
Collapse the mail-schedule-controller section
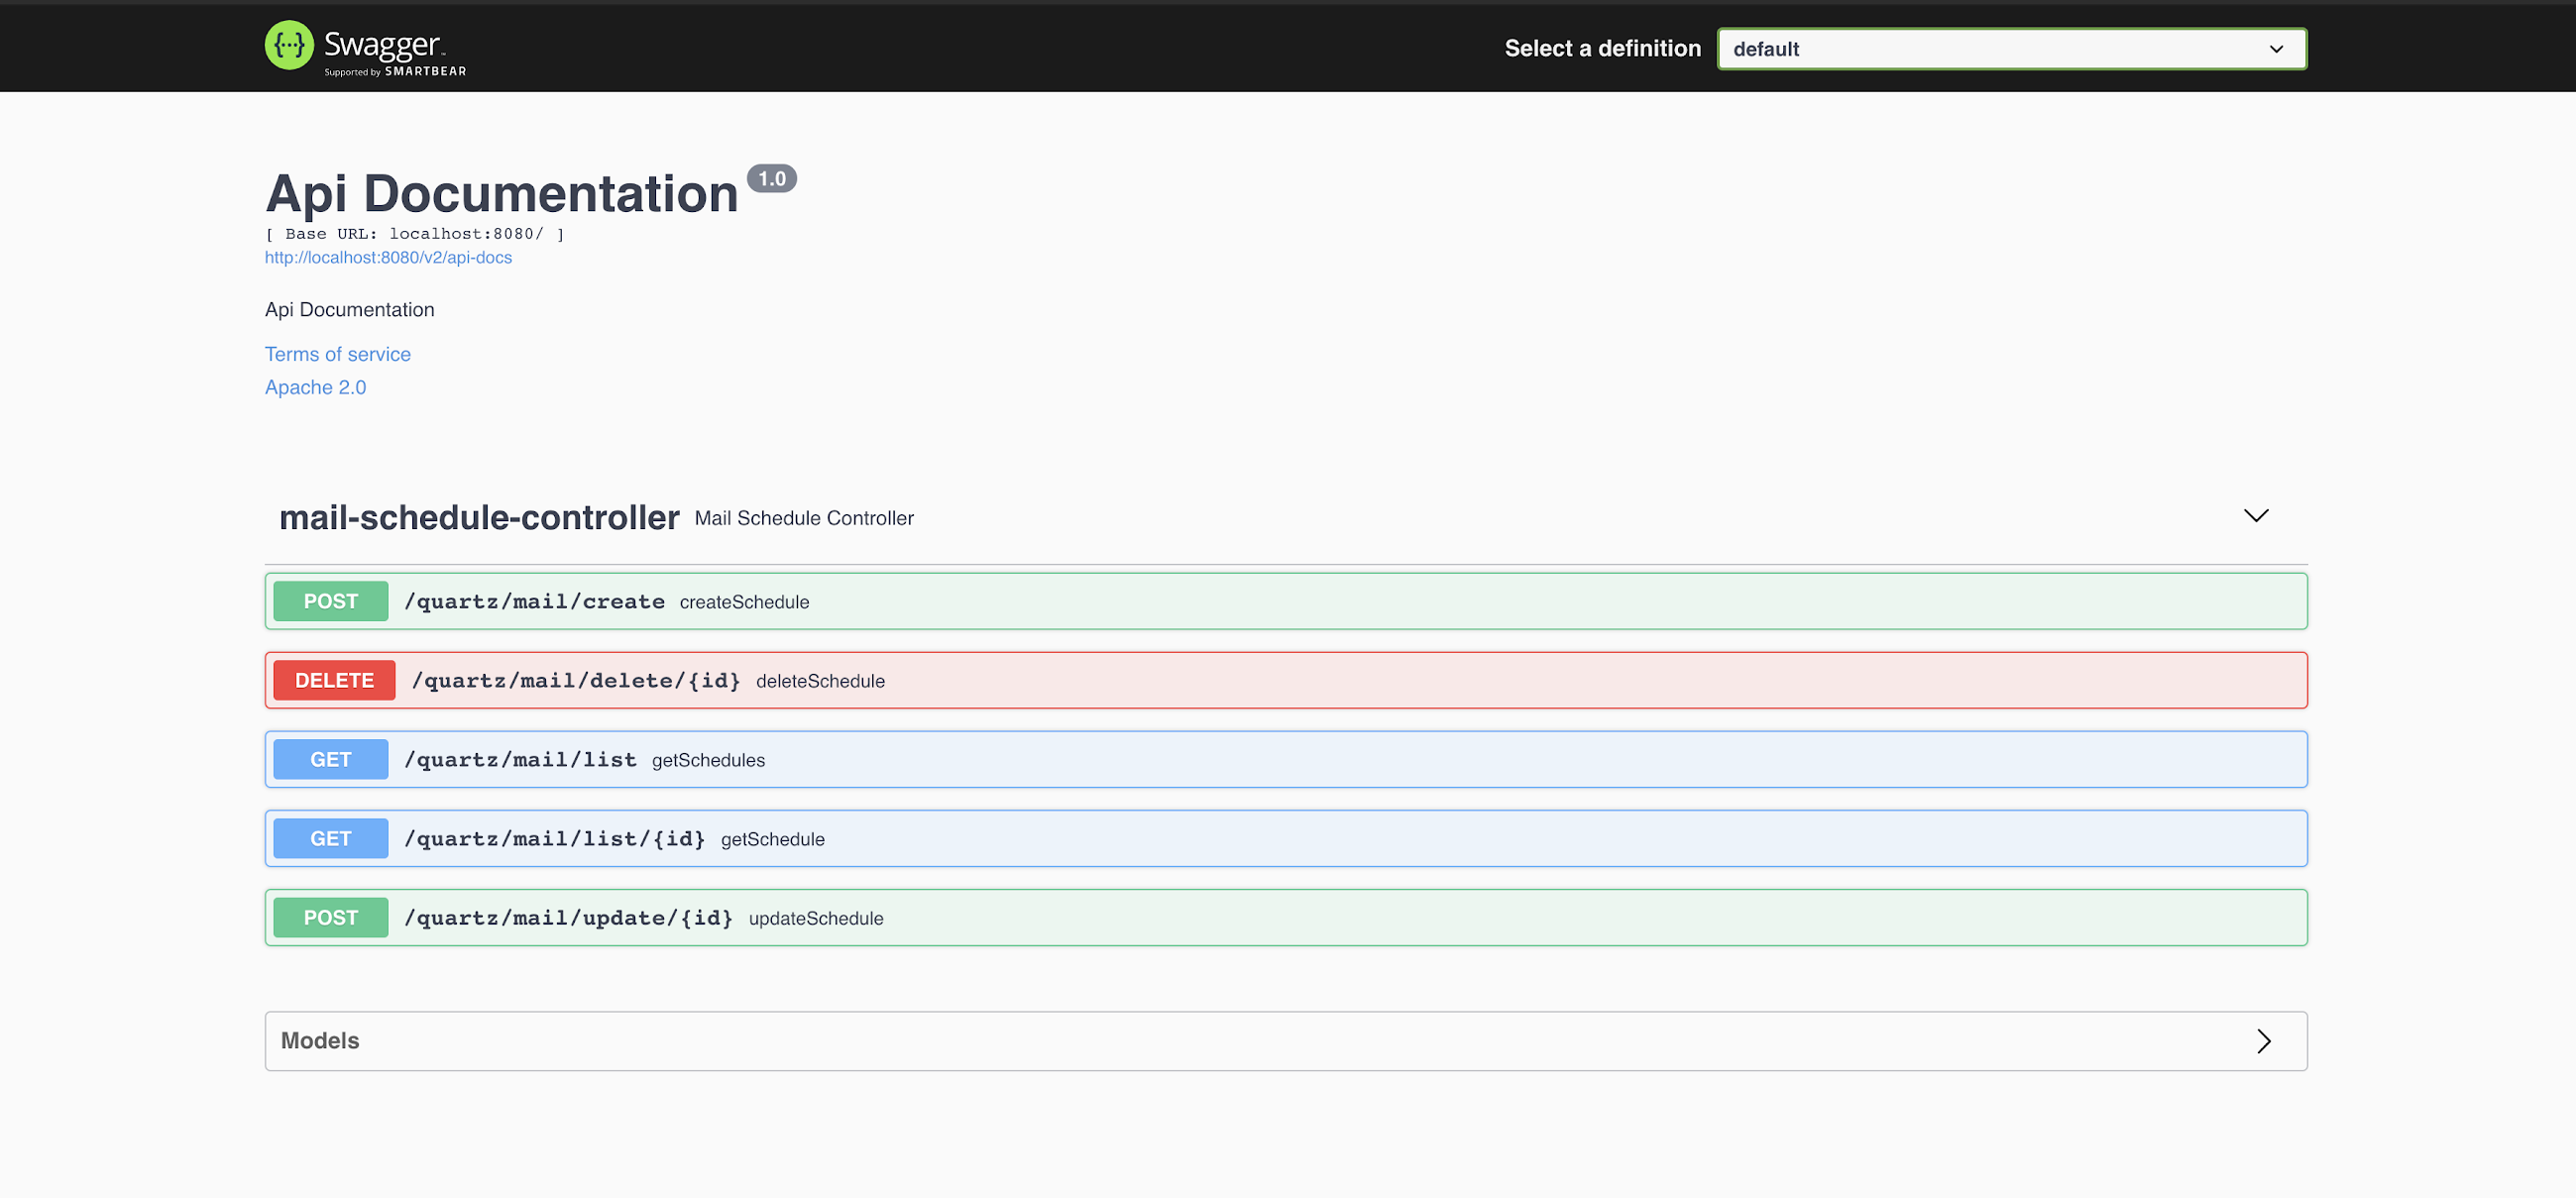[x=2256, y=516]
